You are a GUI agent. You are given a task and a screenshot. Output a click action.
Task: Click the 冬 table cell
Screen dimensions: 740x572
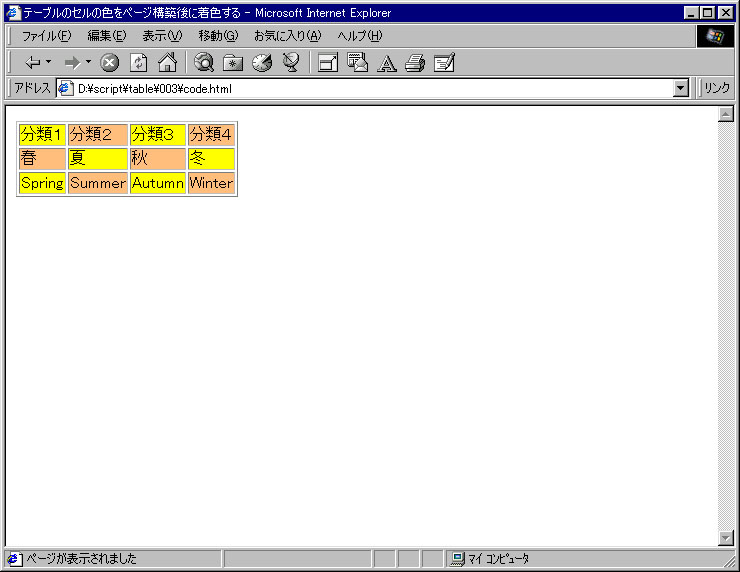[x=211, y=159]
